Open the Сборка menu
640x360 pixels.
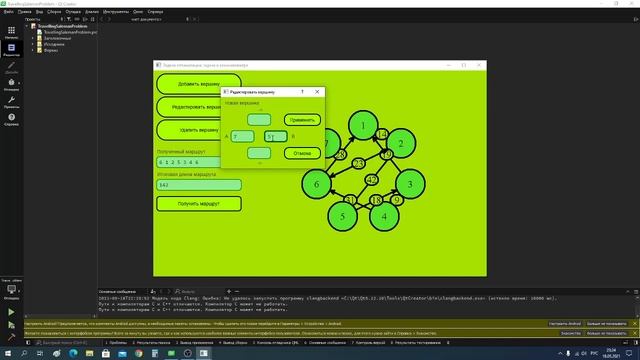pyautogui.click(x=54, y=12)
